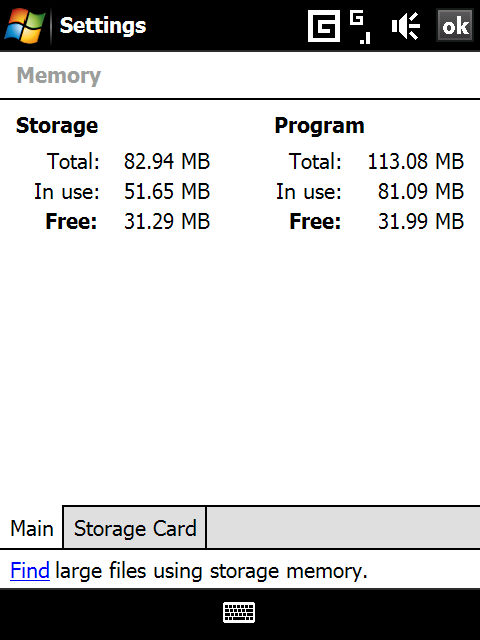This screenshot has width=480, height=640.
Task: Tap Program in use value 81.09 MB
Action: [421, 191]
